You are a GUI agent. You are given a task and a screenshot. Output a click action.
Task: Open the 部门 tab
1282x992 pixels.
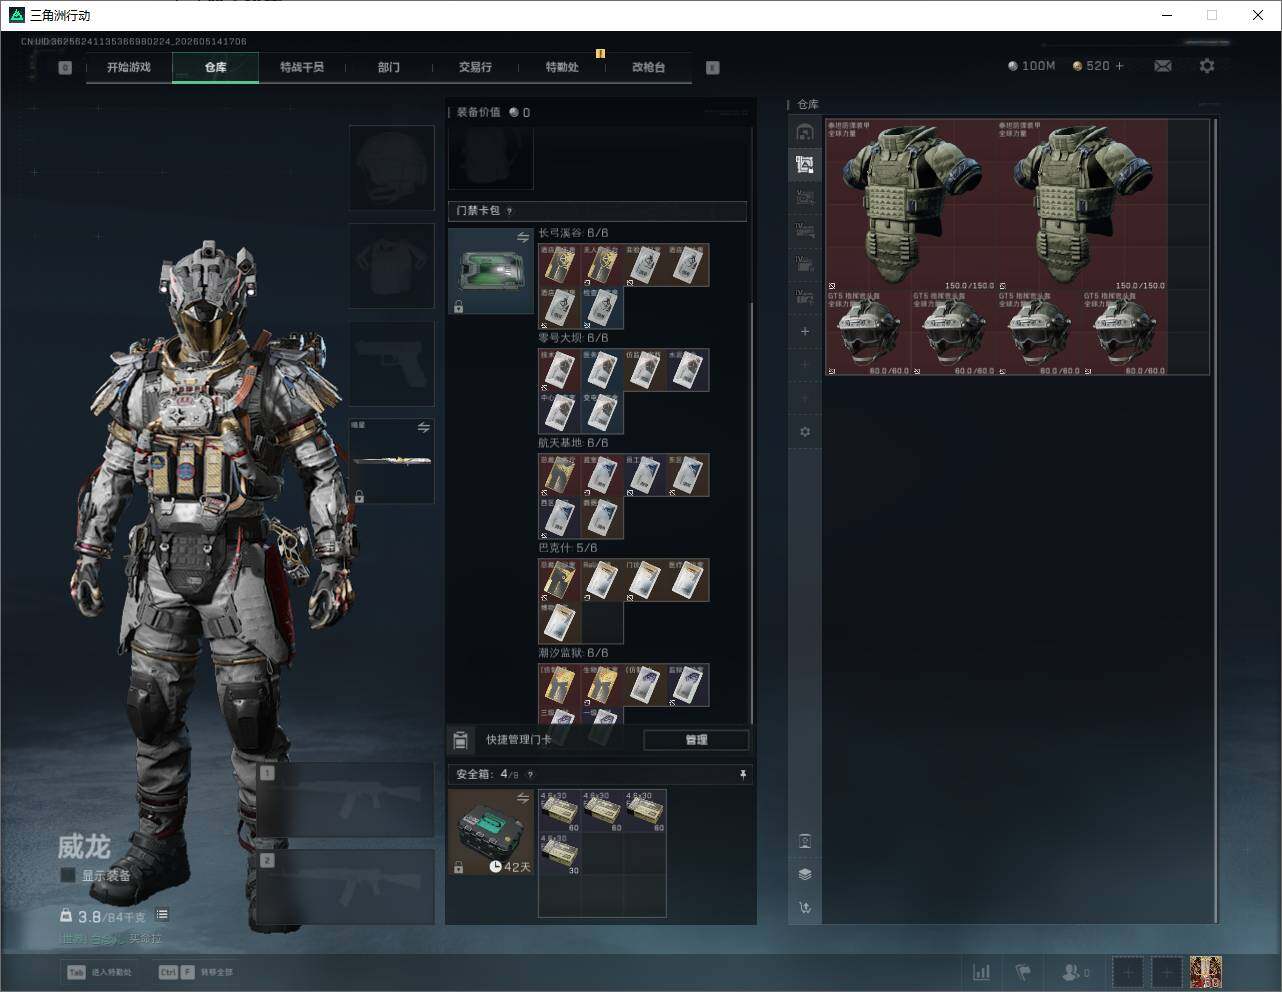click(389, 67)
